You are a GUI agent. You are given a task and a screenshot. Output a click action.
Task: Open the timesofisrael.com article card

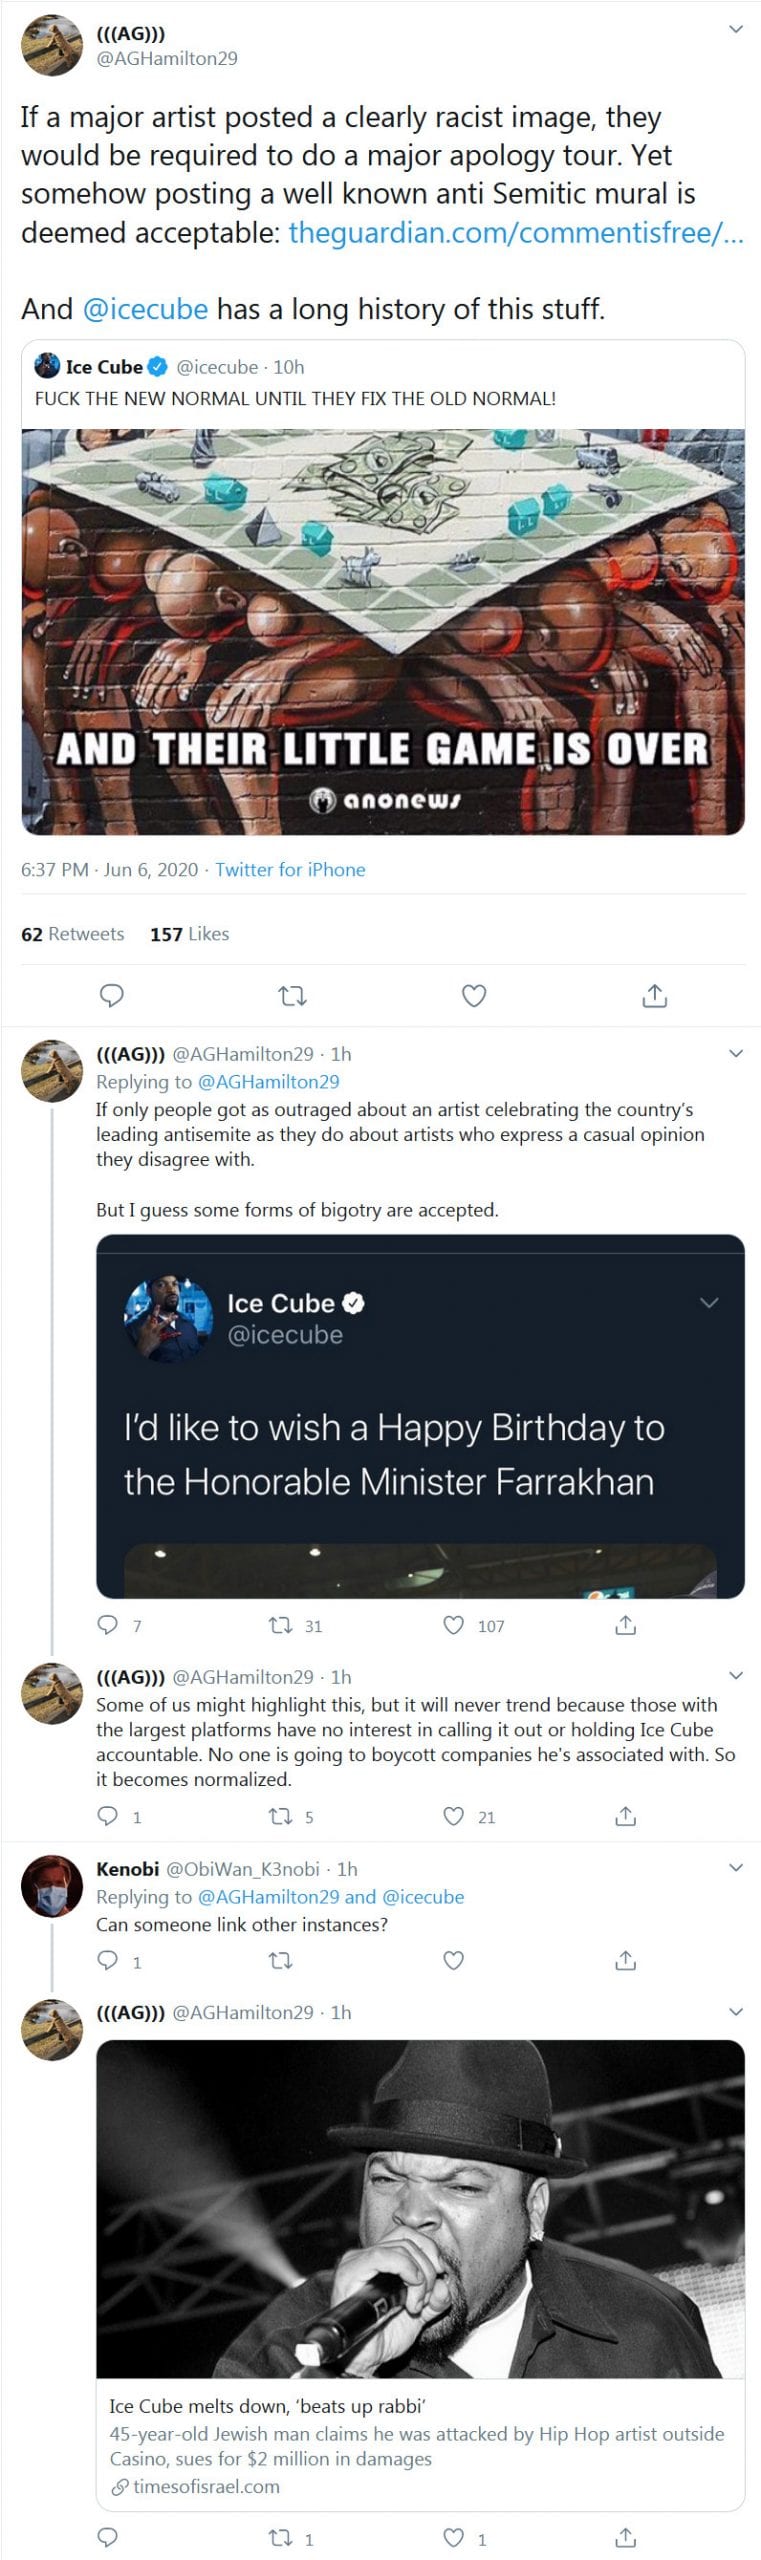[x=420, y=2445]
